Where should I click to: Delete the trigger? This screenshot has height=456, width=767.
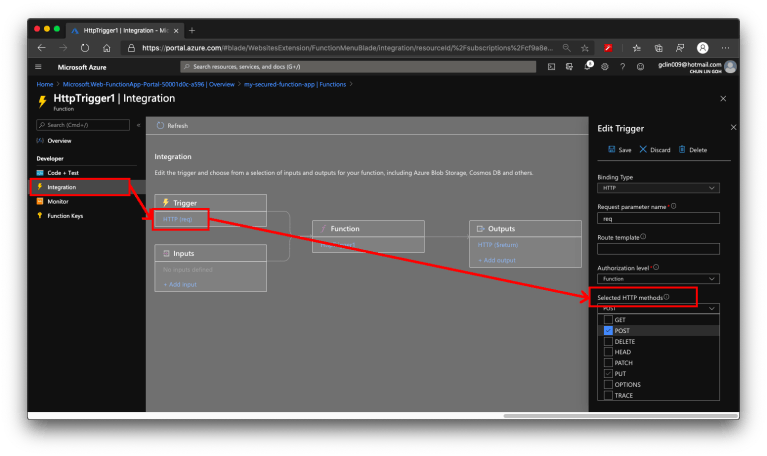(x=693, y=150)
